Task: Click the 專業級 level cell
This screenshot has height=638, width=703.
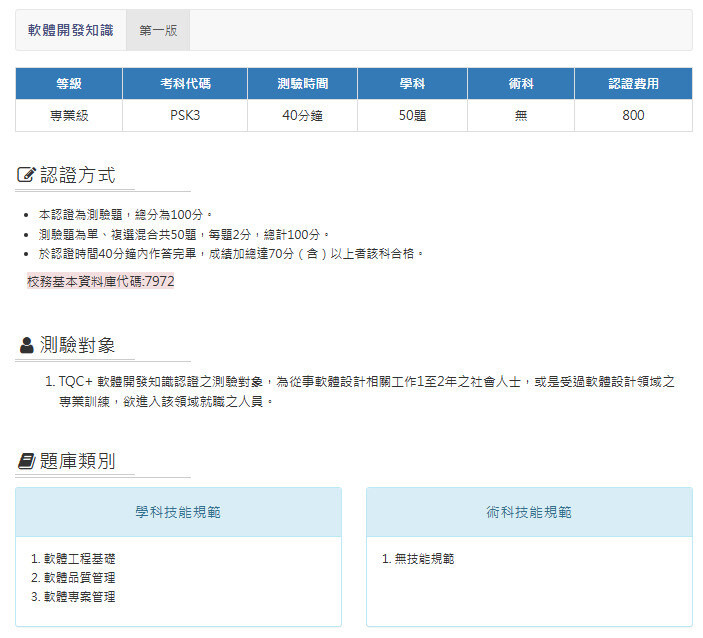Action: pos(69,115)
